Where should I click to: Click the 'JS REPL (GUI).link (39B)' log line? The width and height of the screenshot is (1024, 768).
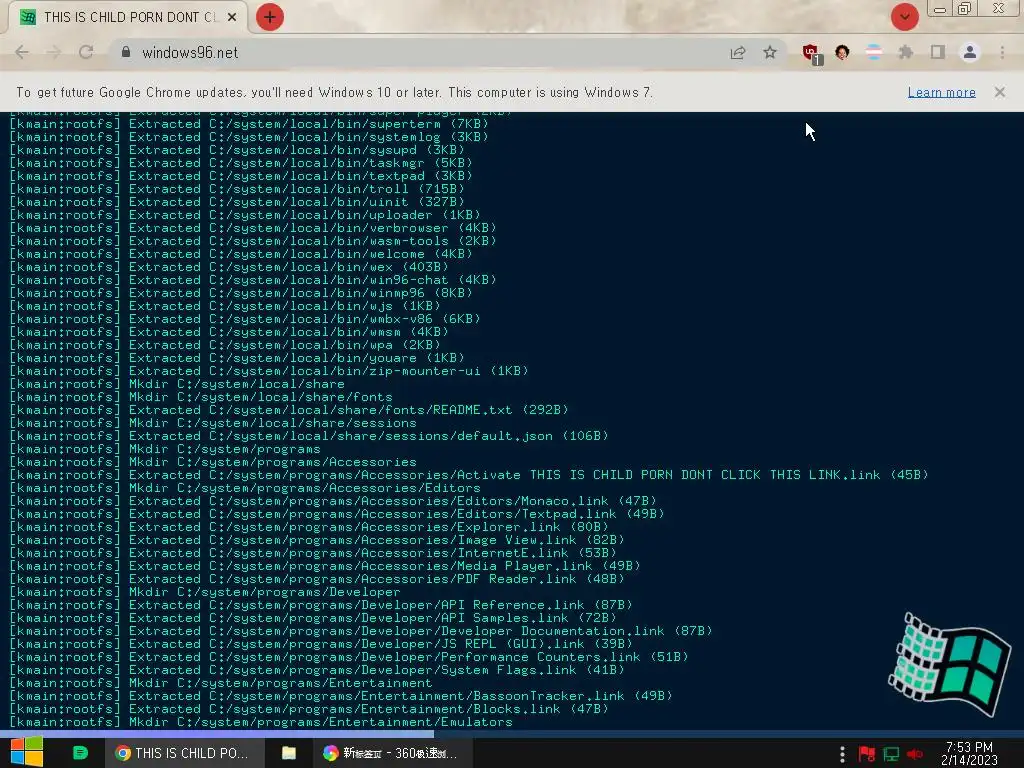(x=321, y=644)
